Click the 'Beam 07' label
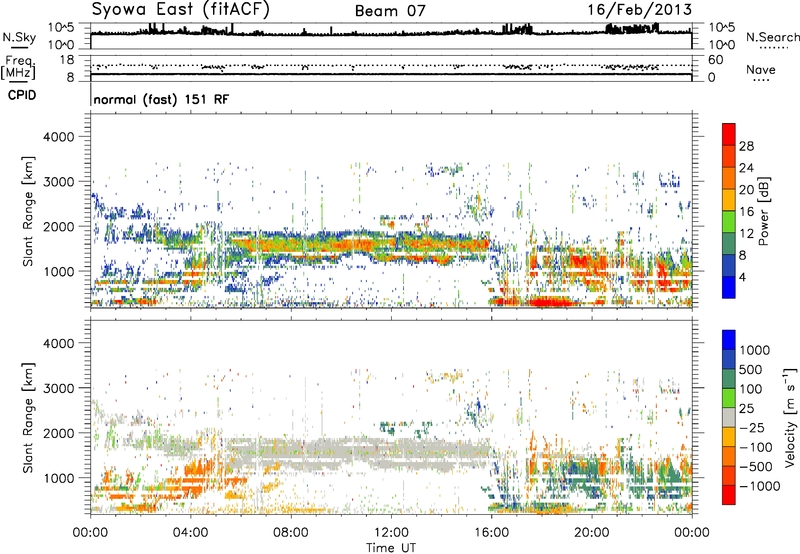The image size is (800, 554). 390,11
